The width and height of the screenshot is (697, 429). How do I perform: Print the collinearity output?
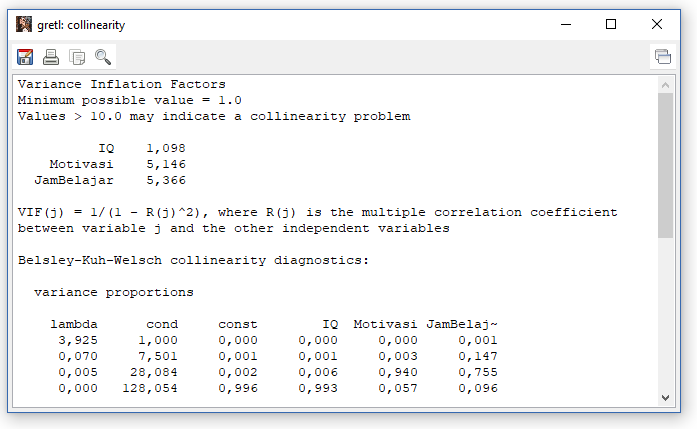51,56
